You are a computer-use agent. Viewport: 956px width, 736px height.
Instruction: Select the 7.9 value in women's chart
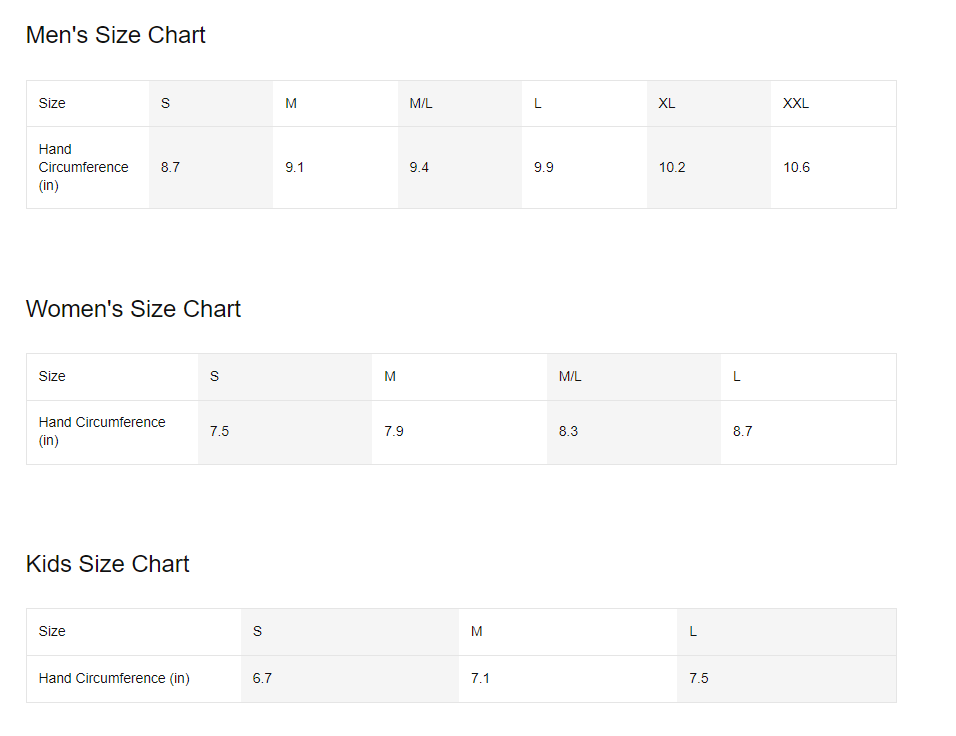point(394,432)
